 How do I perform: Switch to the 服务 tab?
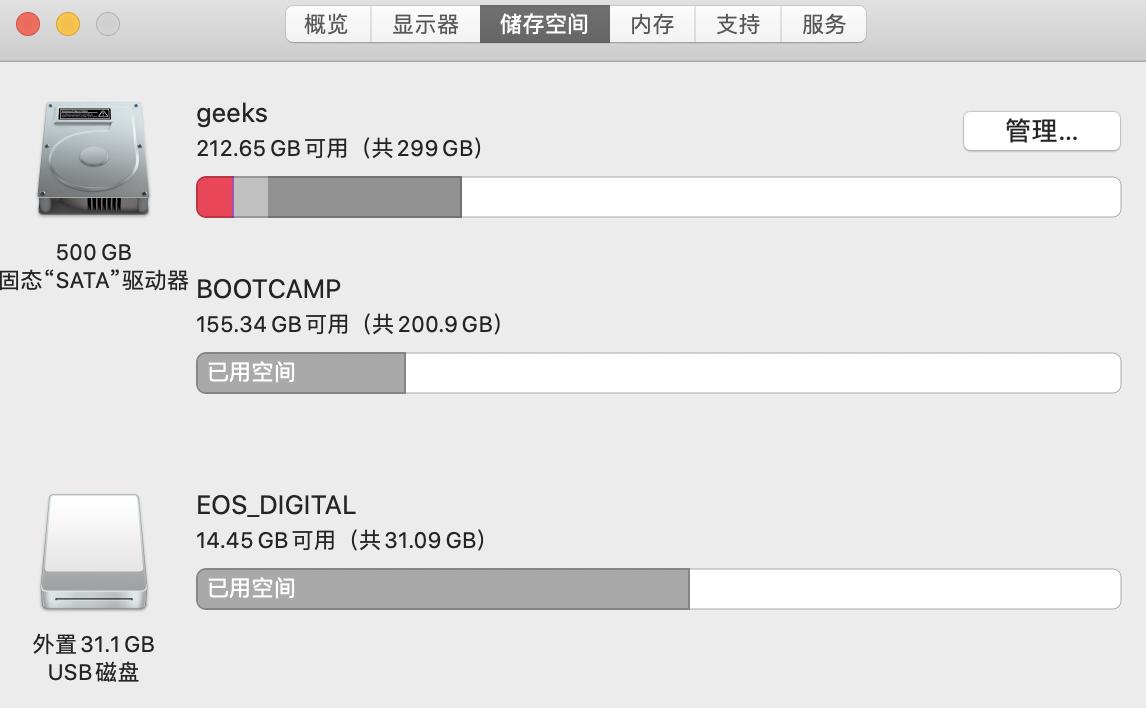823,24
